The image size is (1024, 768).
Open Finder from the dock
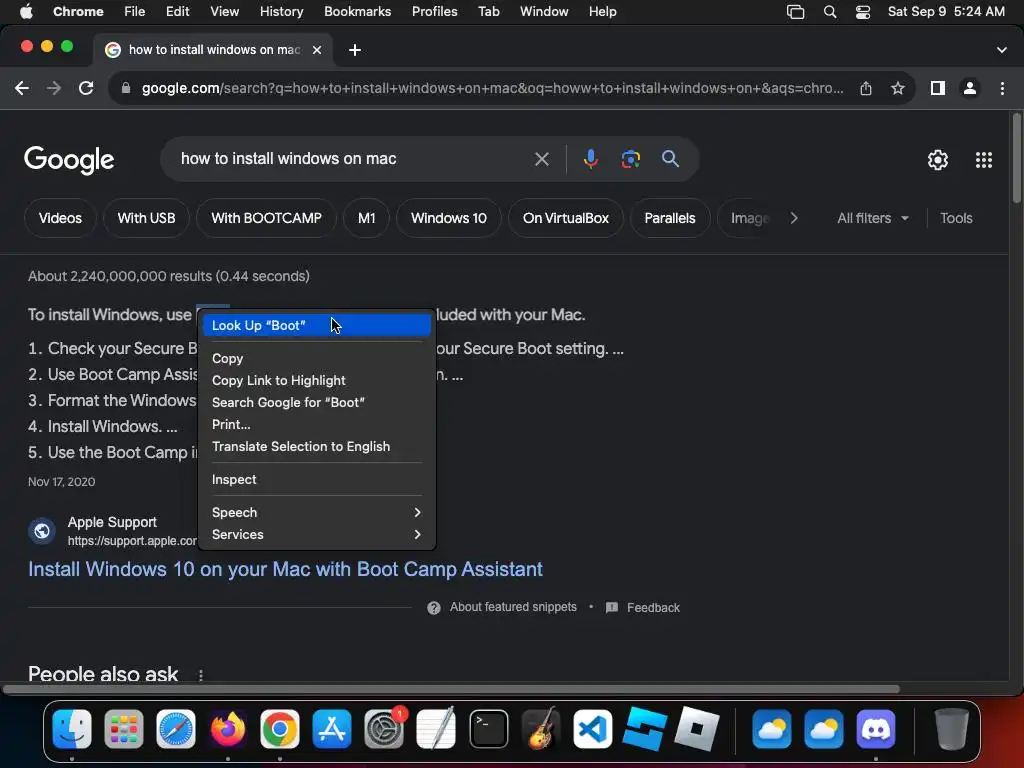pyautogui.click(x=72, y=729)
